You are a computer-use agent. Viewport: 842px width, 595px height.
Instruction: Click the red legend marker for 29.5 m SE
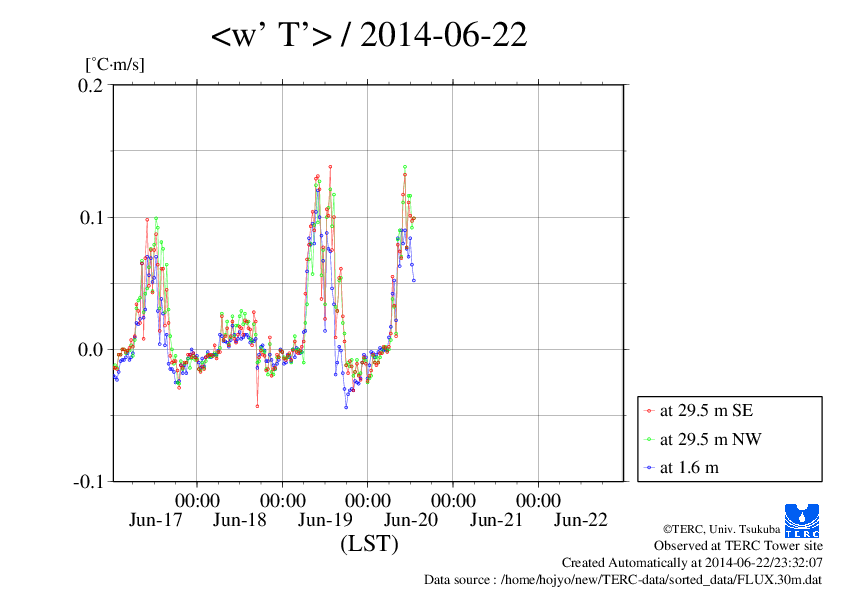tap(649, 411)
